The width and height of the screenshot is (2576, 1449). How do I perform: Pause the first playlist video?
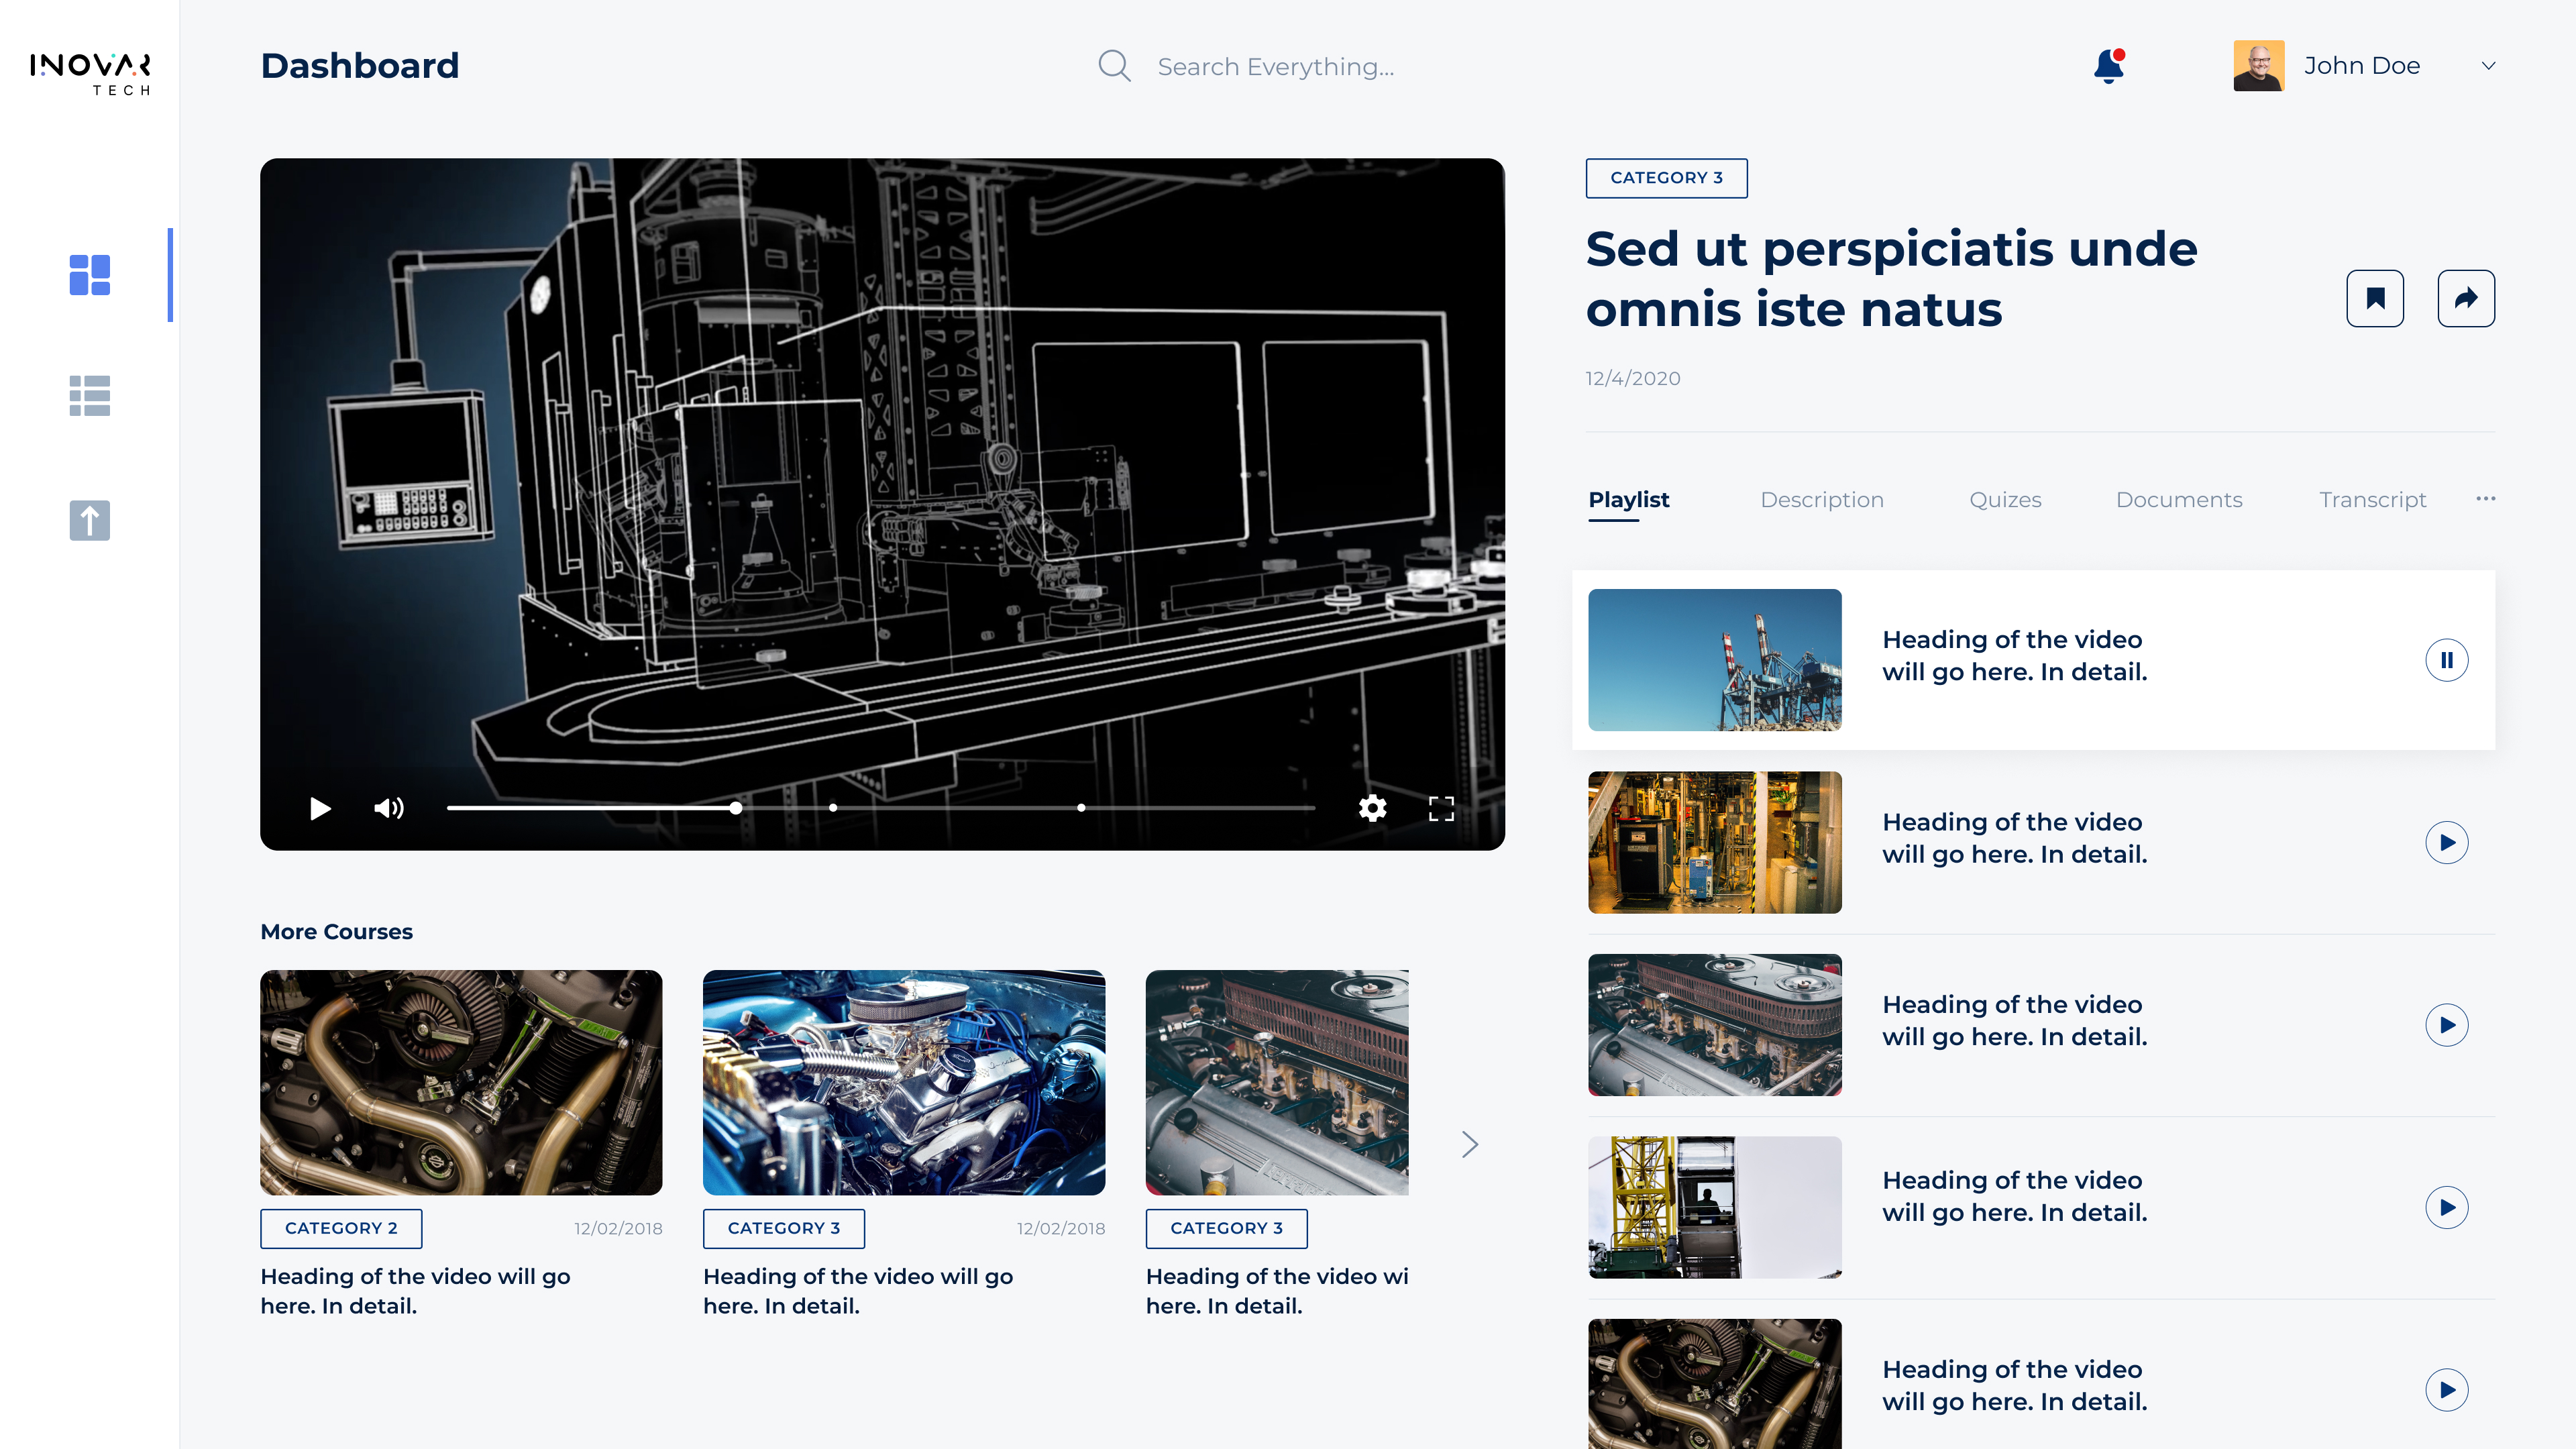(2446, 660)
